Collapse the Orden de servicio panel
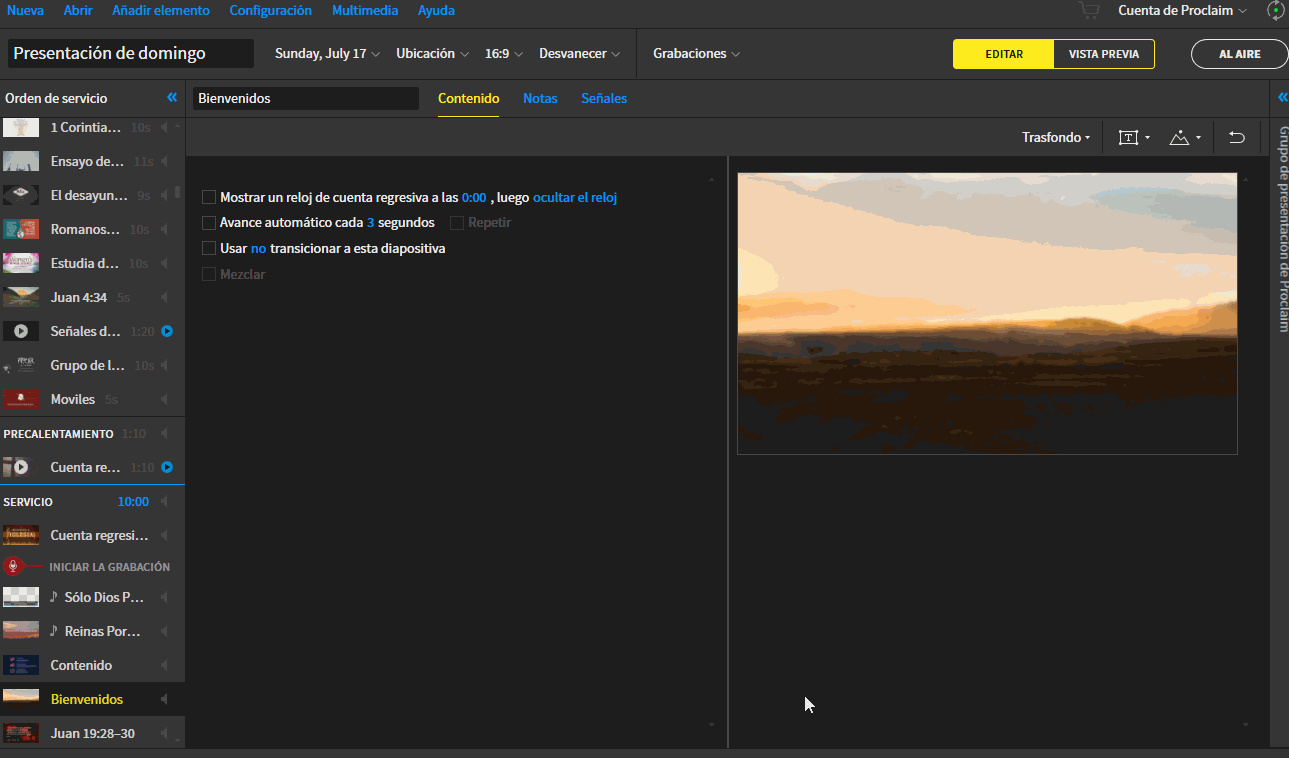This screenshot has width=1289, height=758. click(x=172, y=98)
